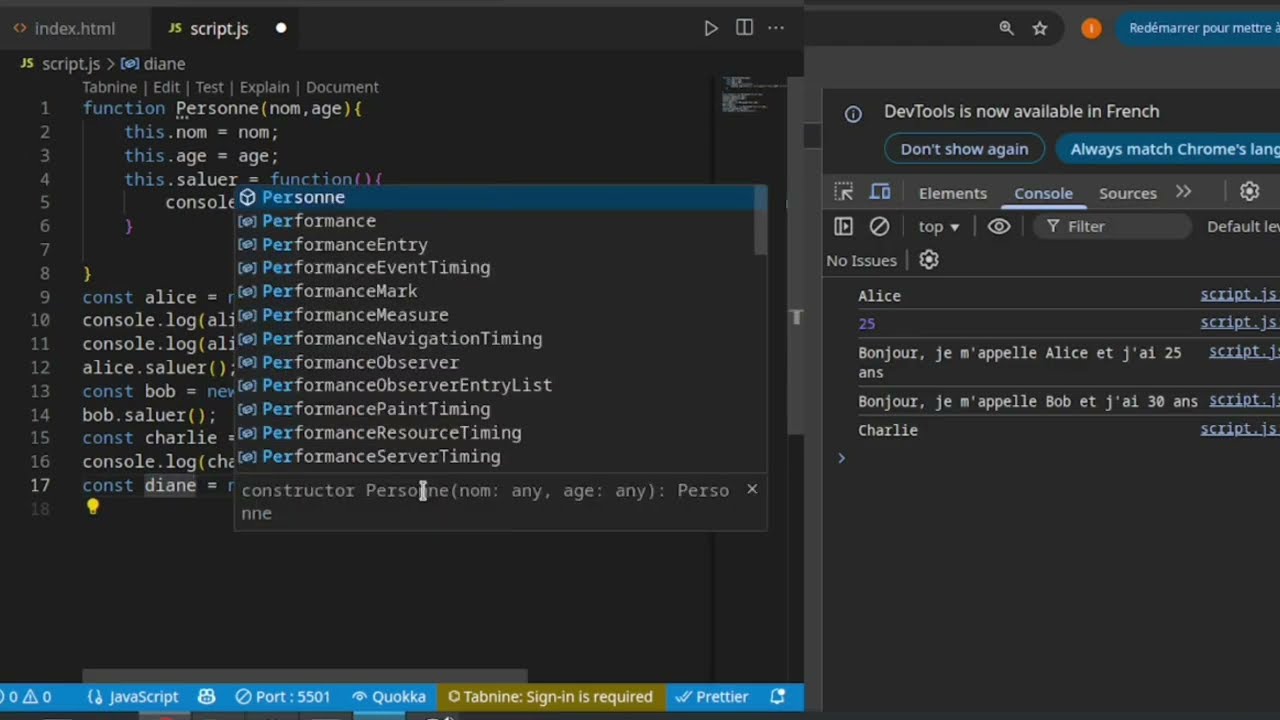
Task: Choose the PerformanceMark suggestion
Action: [495, 291]
